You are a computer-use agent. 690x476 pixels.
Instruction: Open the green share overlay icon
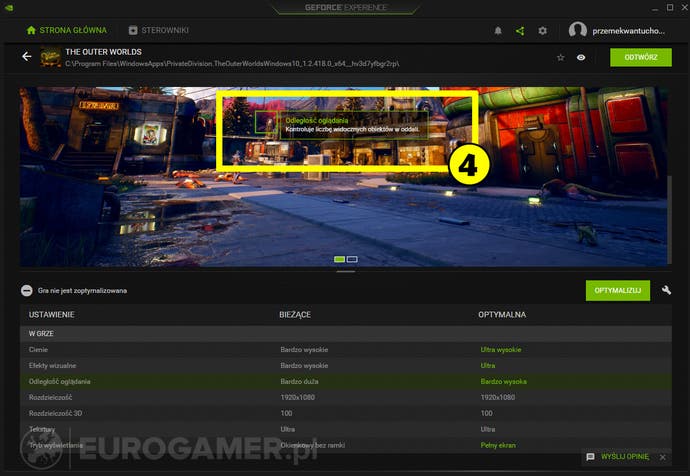(520, 31)
